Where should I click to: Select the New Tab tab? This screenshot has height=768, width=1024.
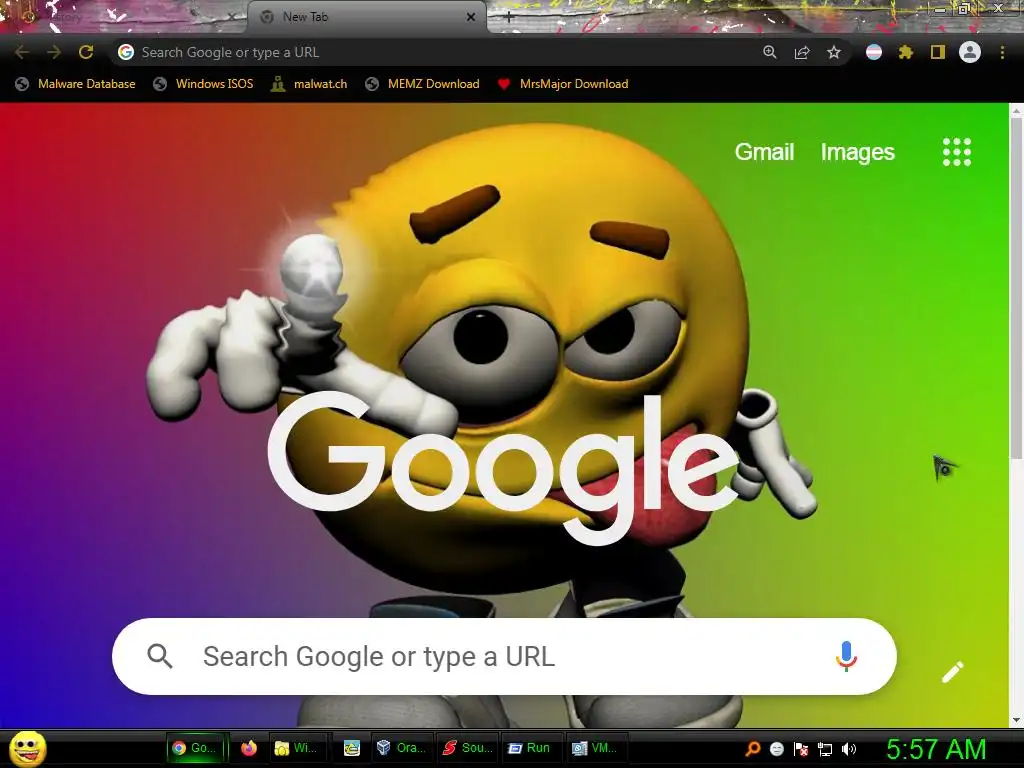(367, 17)
